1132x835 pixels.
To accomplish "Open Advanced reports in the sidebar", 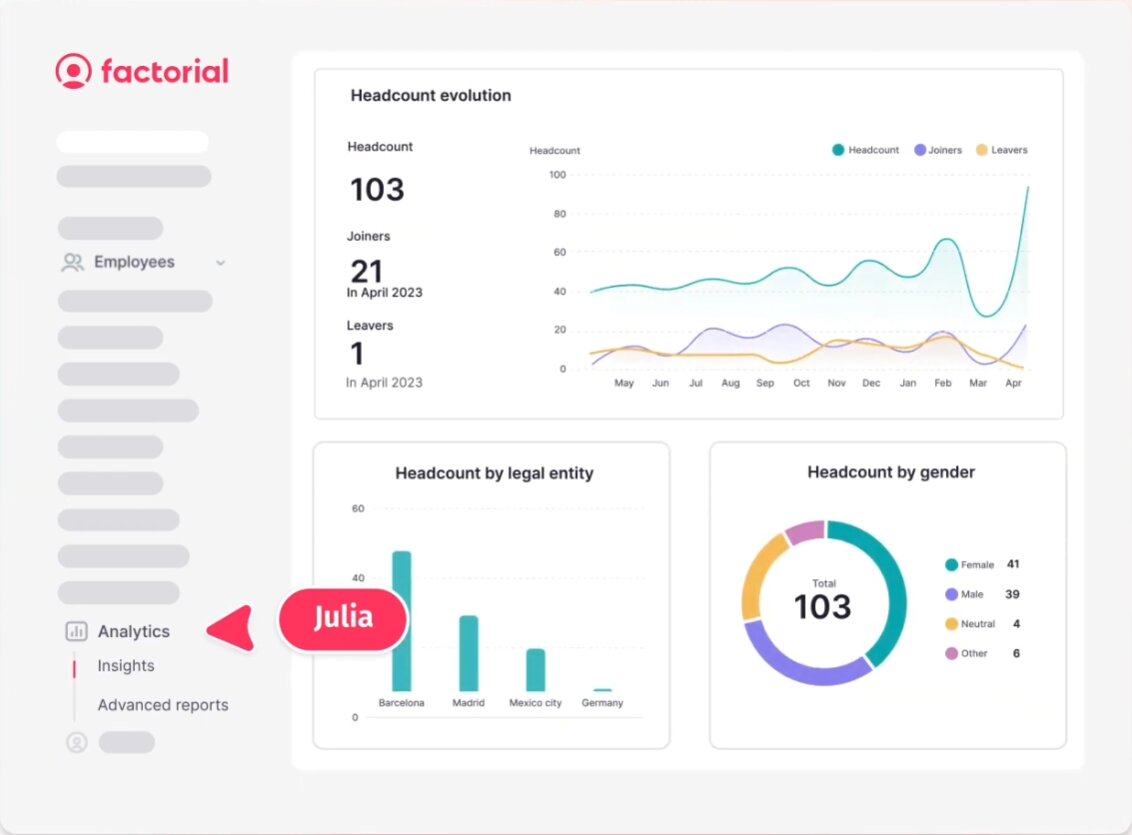I will [x=163, y=705].
